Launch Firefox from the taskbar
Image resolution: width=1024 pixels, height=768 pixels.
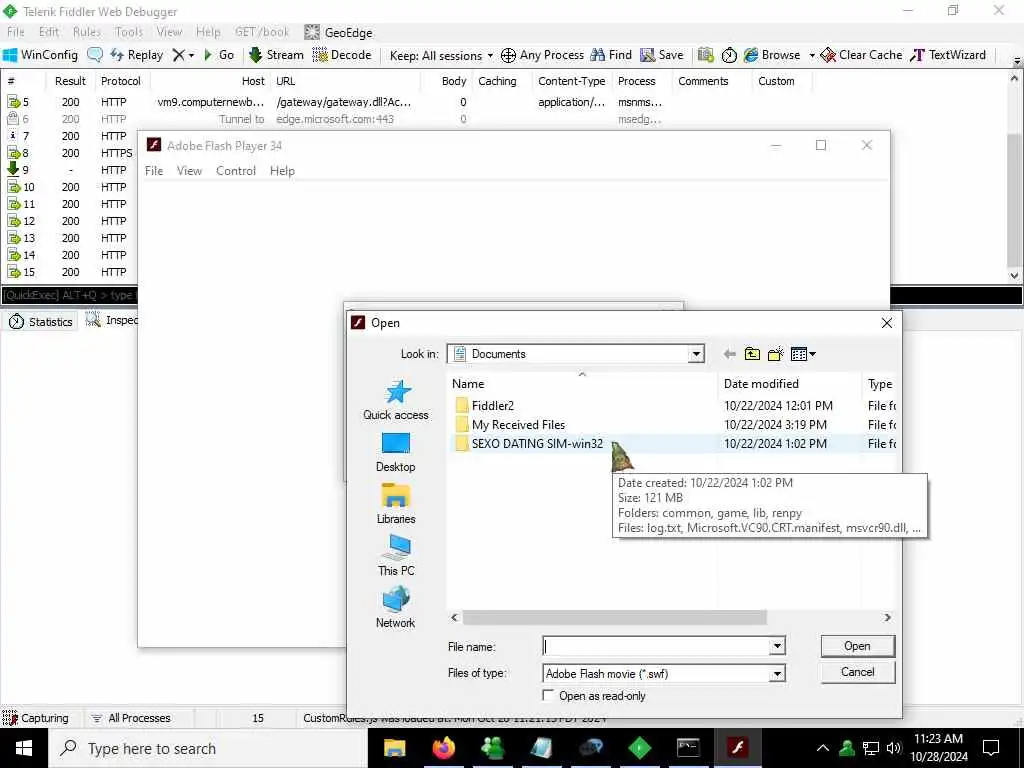443,748
